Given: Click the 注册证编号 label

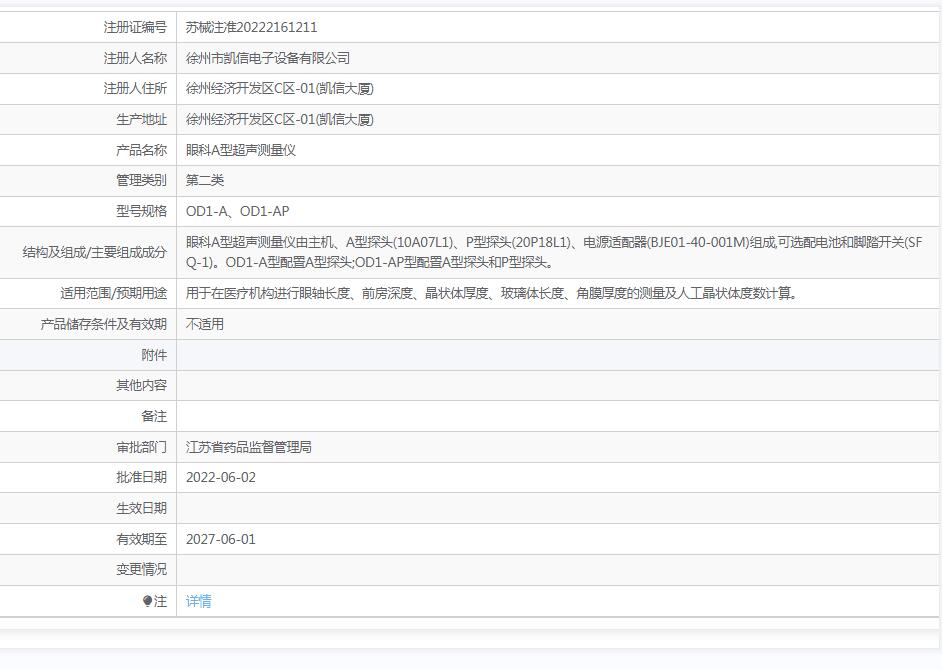Looking at the screenshot, I should click(135, 27).
